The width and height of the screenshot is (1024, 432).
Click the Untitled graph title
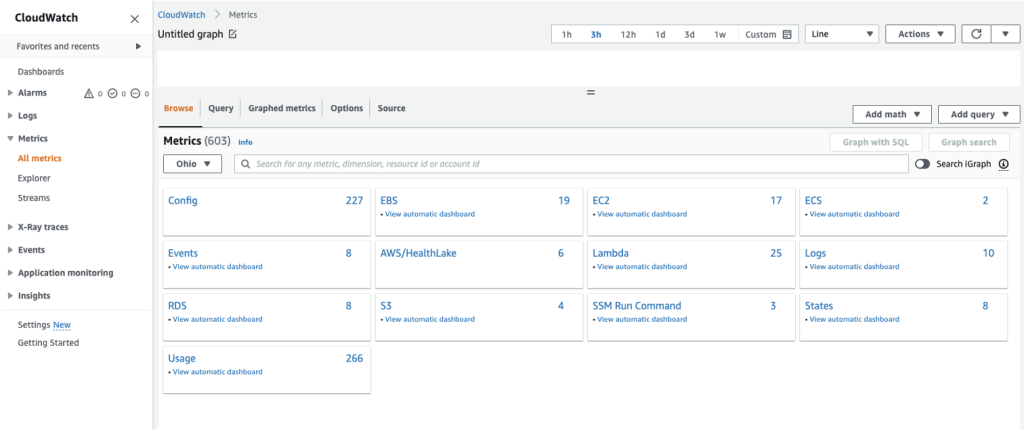point(191,34)
